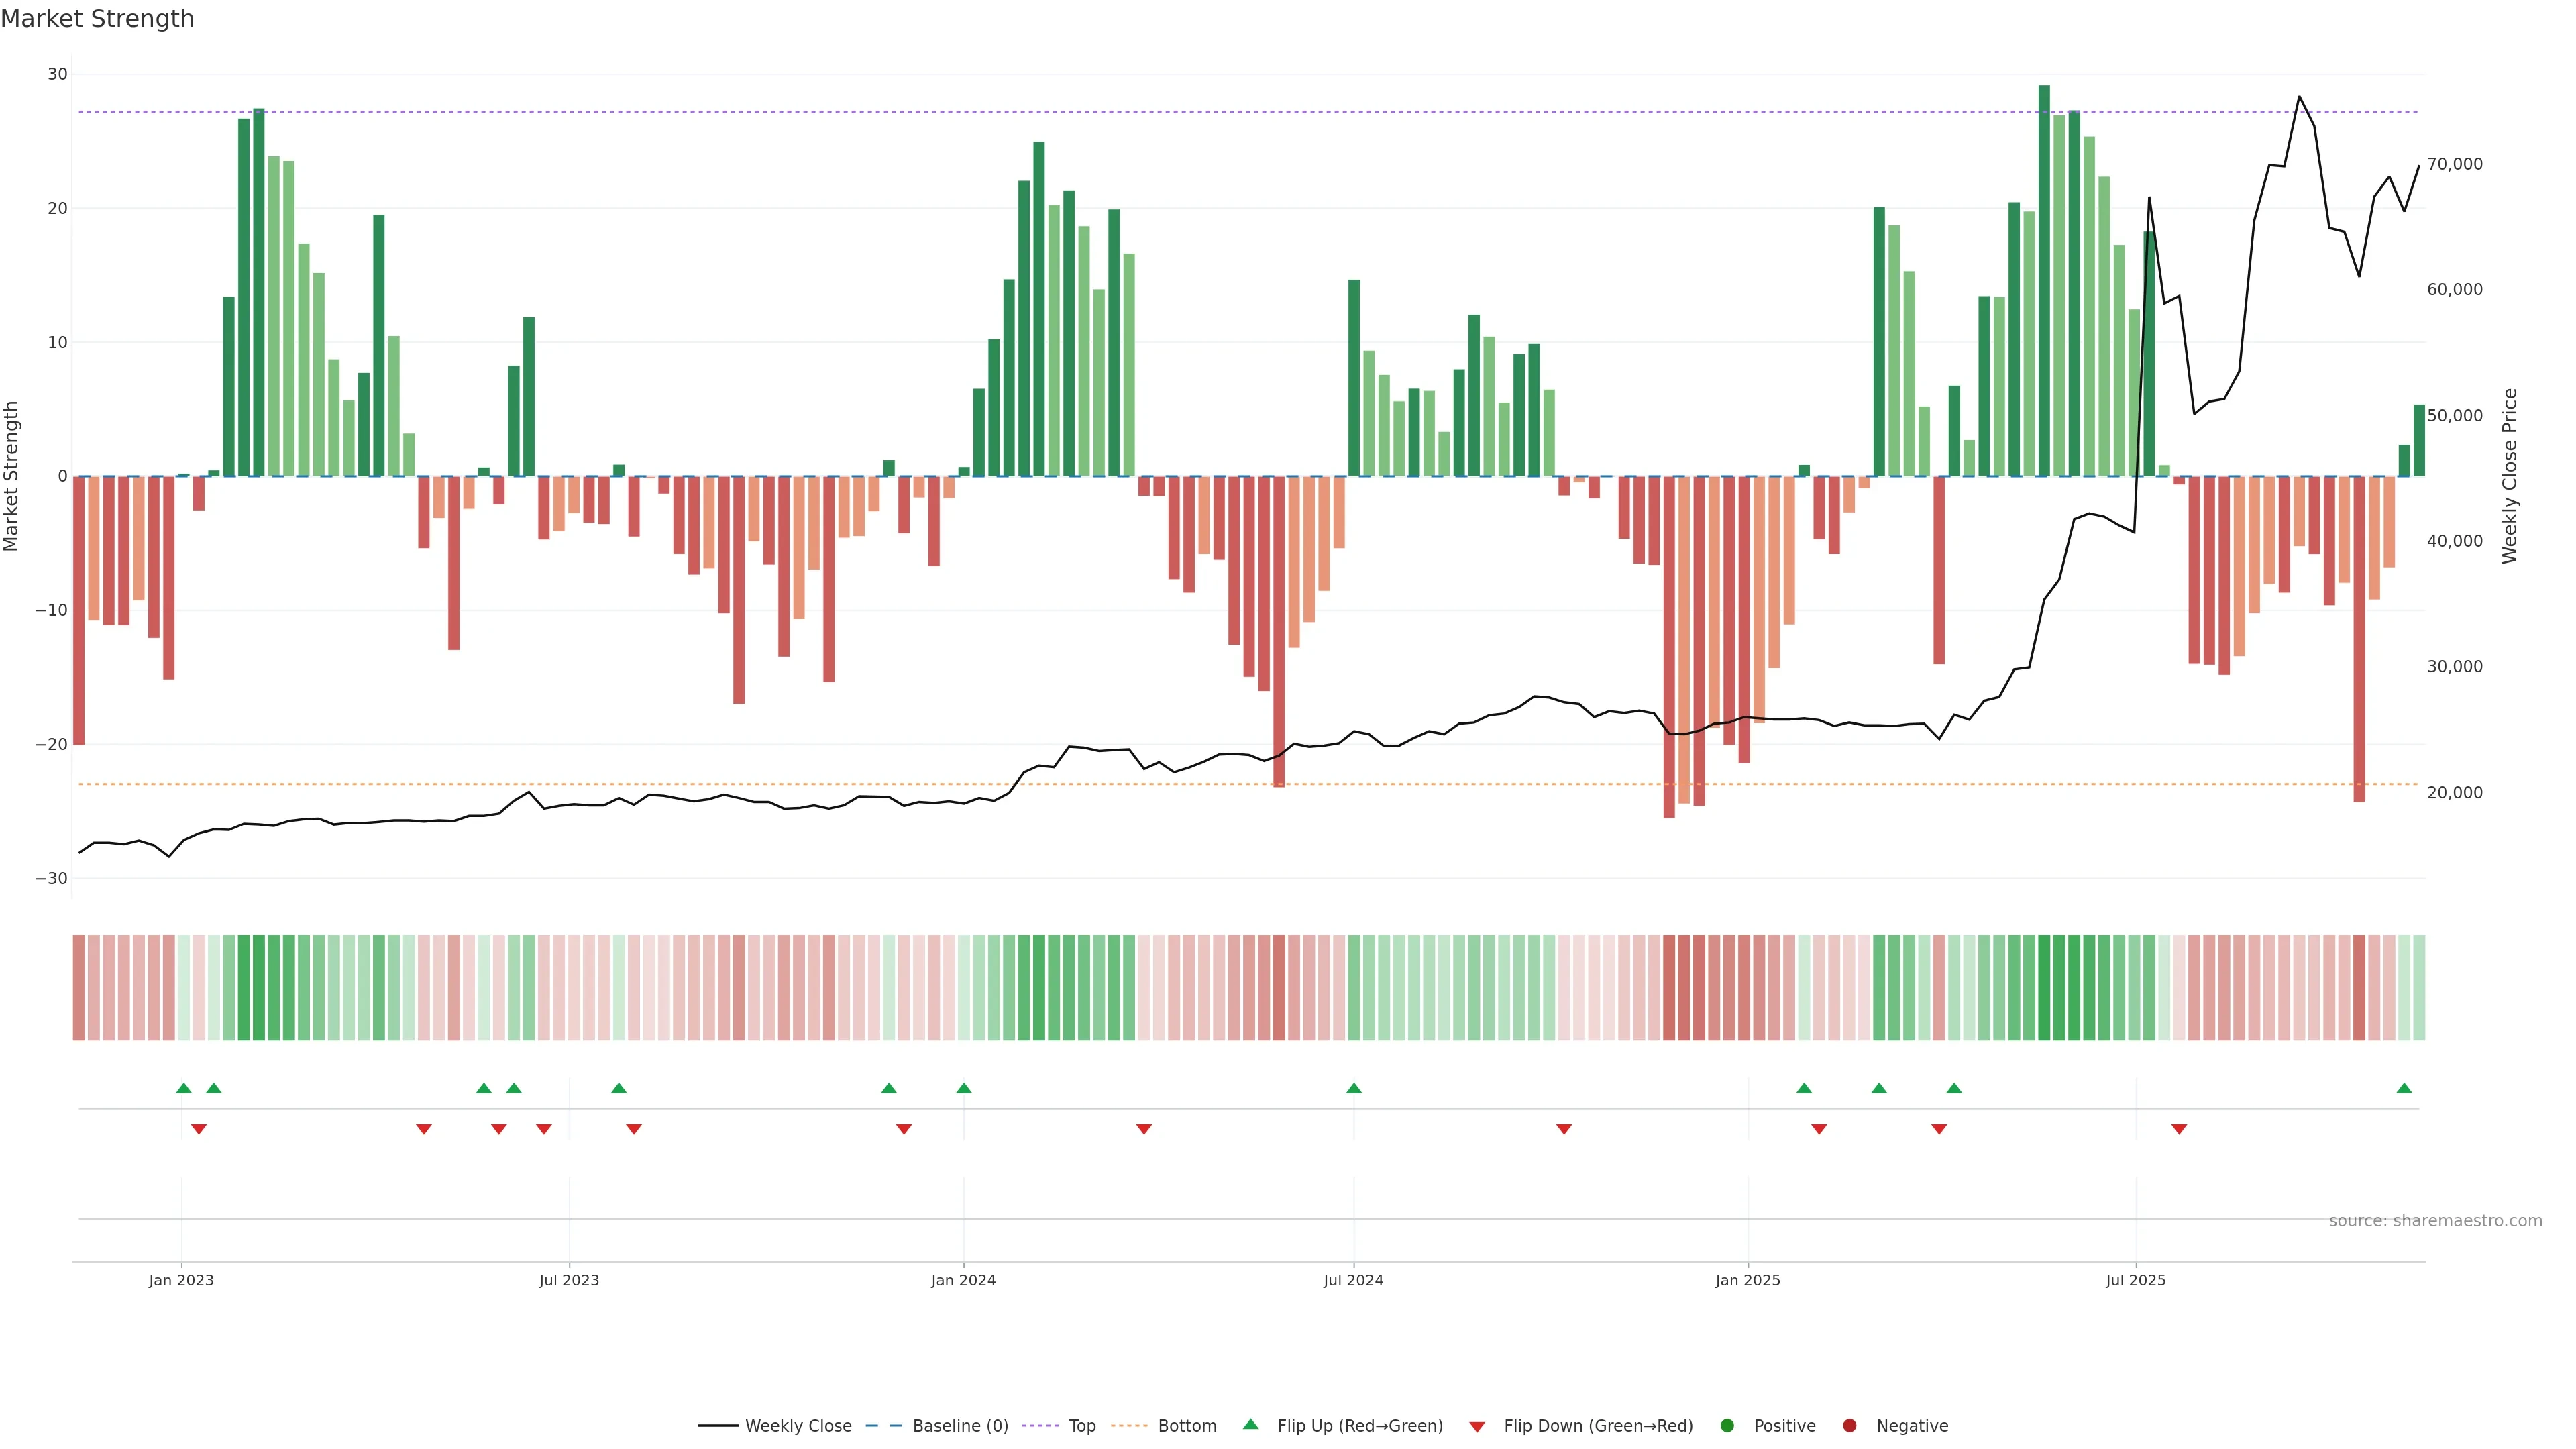The image size is (2576, 1449).
Task: Click the Weekly Close Price axis title
Action: point(2509,476)
